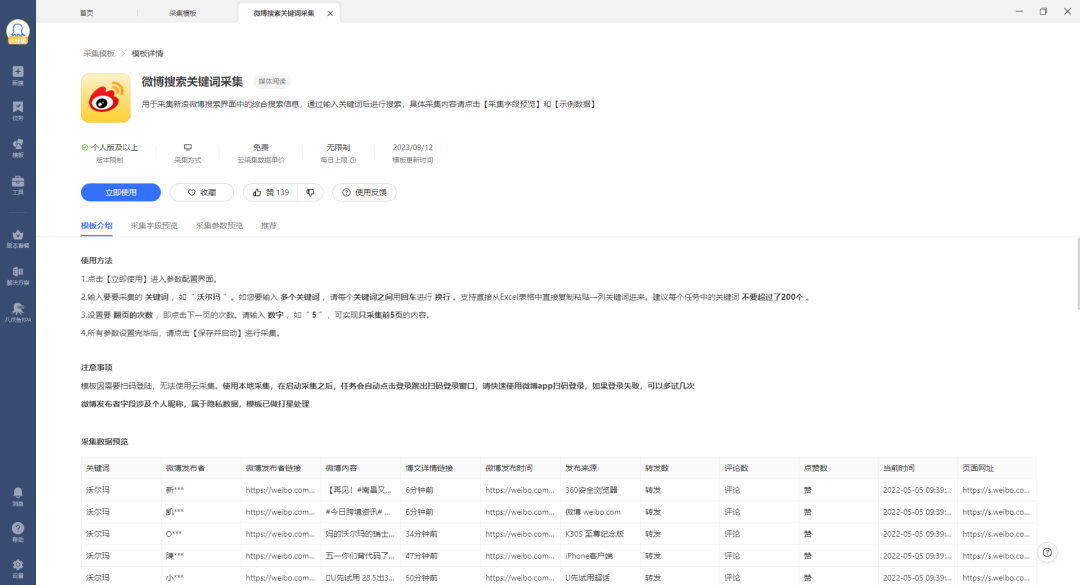Click the 使用反馈 button

click(x=365, y=192)
